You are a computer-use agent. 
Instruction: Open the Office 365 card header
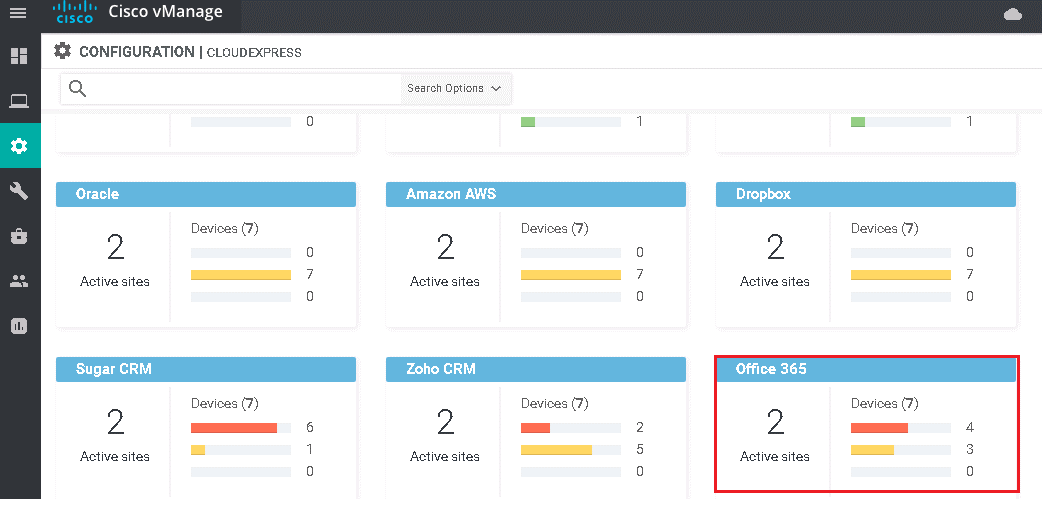866,369
